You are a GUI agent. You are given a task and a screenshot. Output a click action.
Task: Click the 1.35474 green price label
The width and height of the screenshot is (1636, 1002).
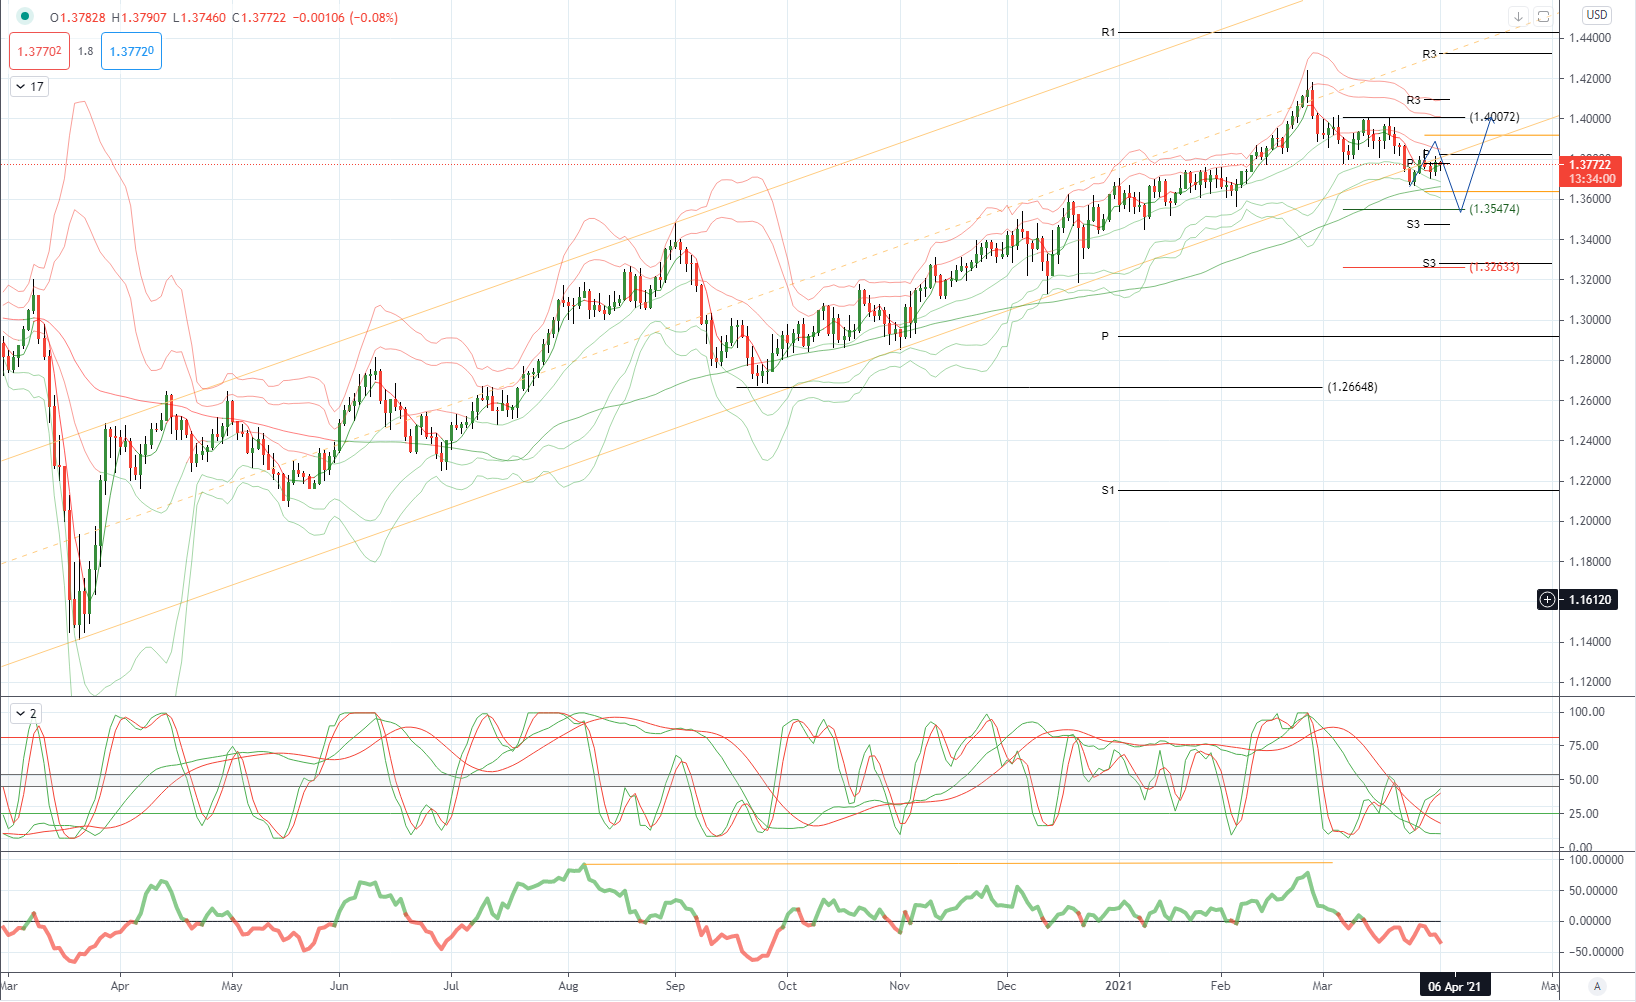1494,209
